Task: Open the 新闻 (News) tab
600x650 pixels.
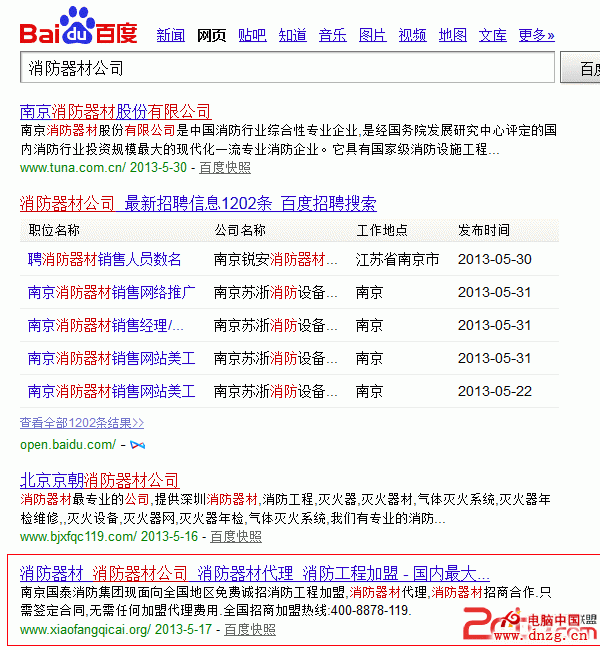Action: (x=171, y=36)
